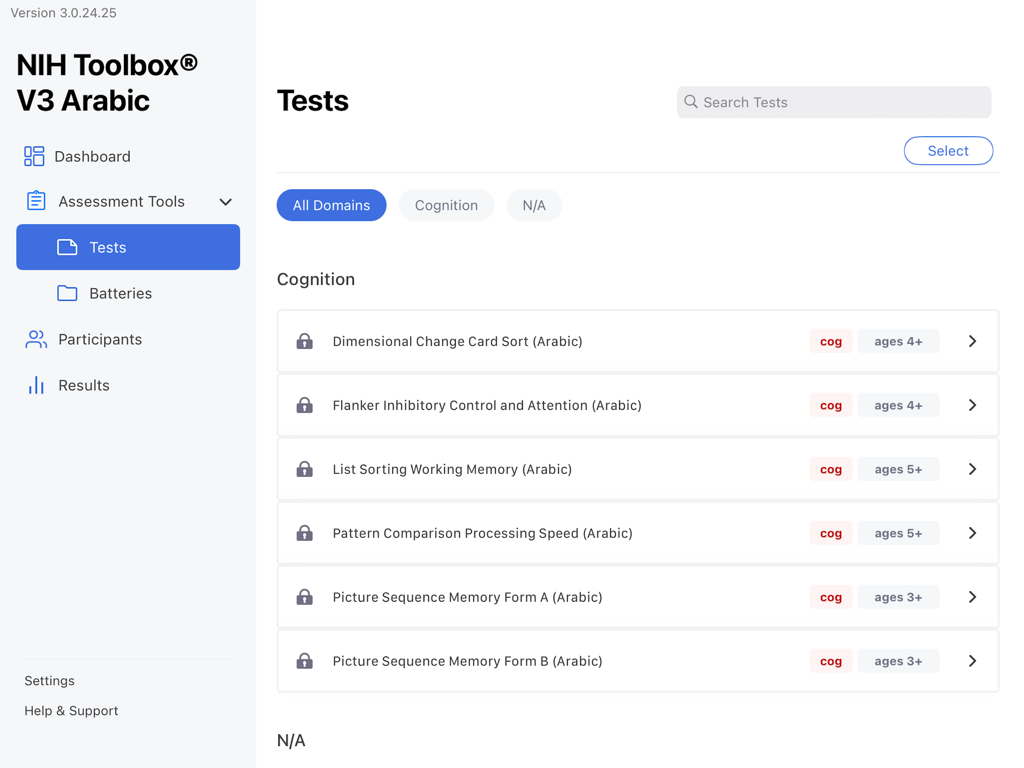Click the Participants people icon
The height and width of the screenshot is (768, 1024).
click(36, 339)
